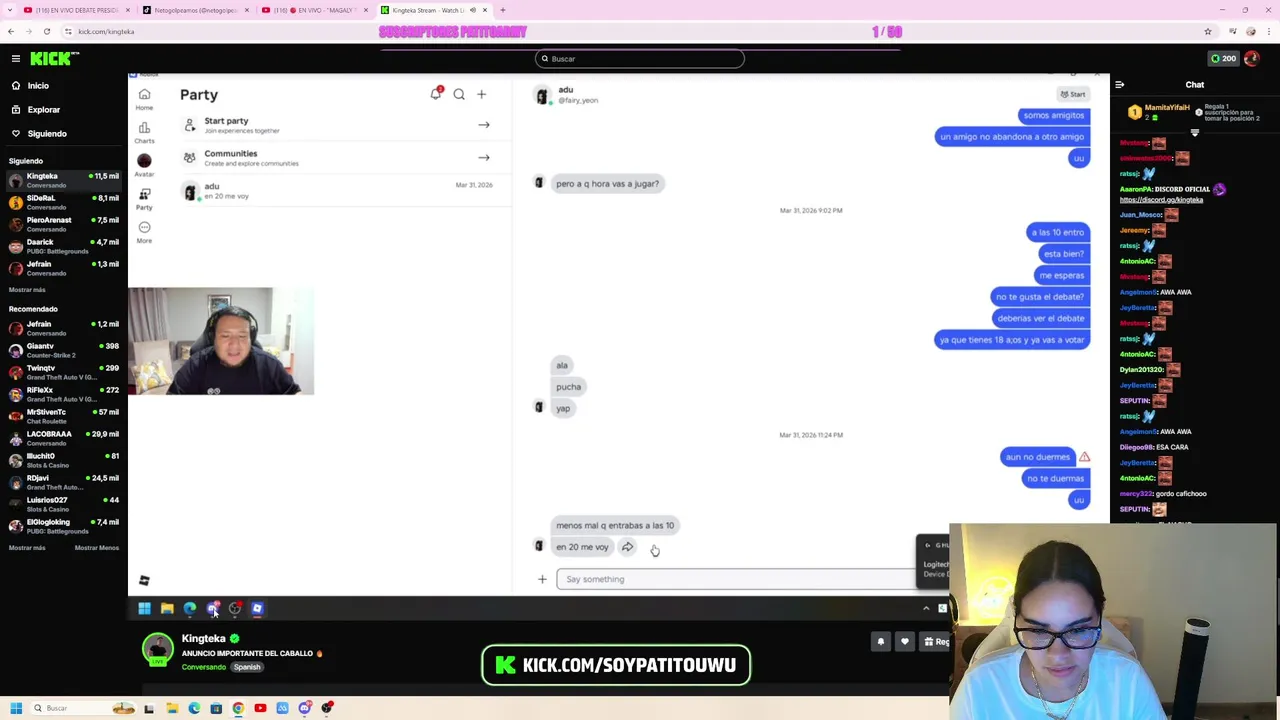Focus the Kick Buscar search field
Image resolution: width=1280 pixels, height=720 pixels.
click(640, 59)
